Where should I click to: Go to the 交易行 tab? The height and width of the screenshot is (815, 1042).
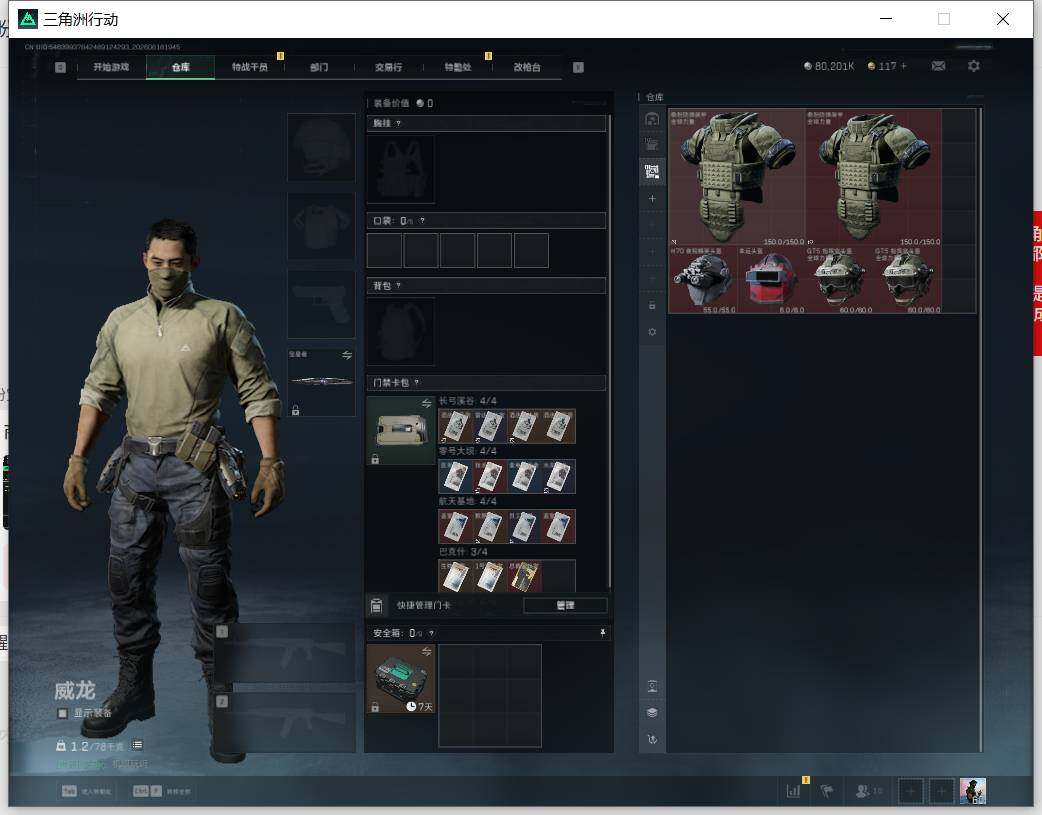click(x=388, y=67)
